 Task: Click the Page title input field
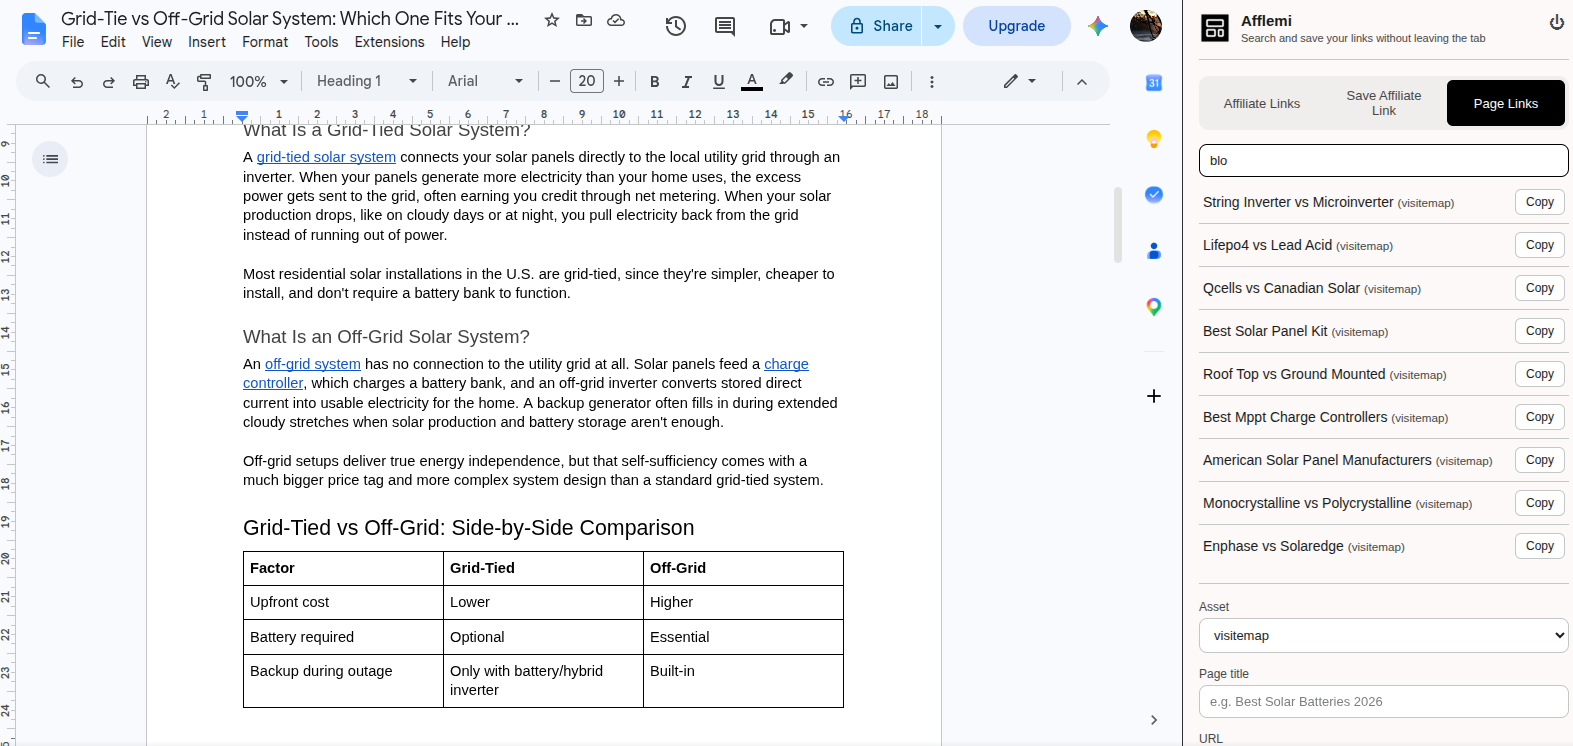tap(1384, 702)
